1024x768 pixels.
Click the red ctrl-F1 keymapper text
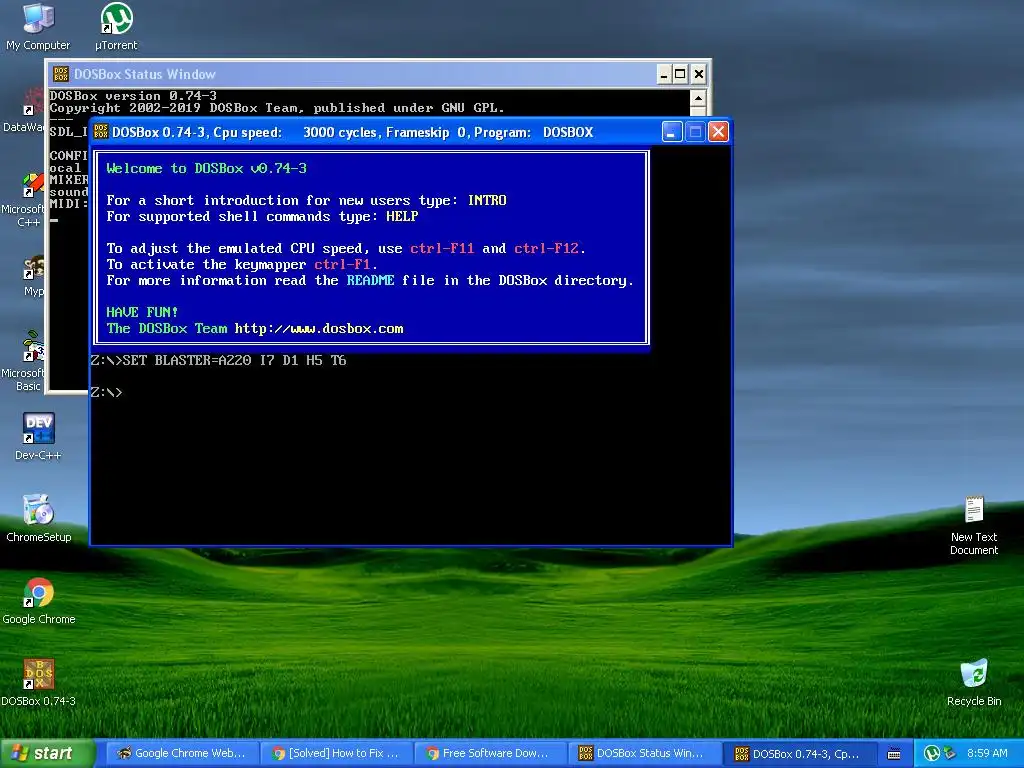[x=342, y=264]
